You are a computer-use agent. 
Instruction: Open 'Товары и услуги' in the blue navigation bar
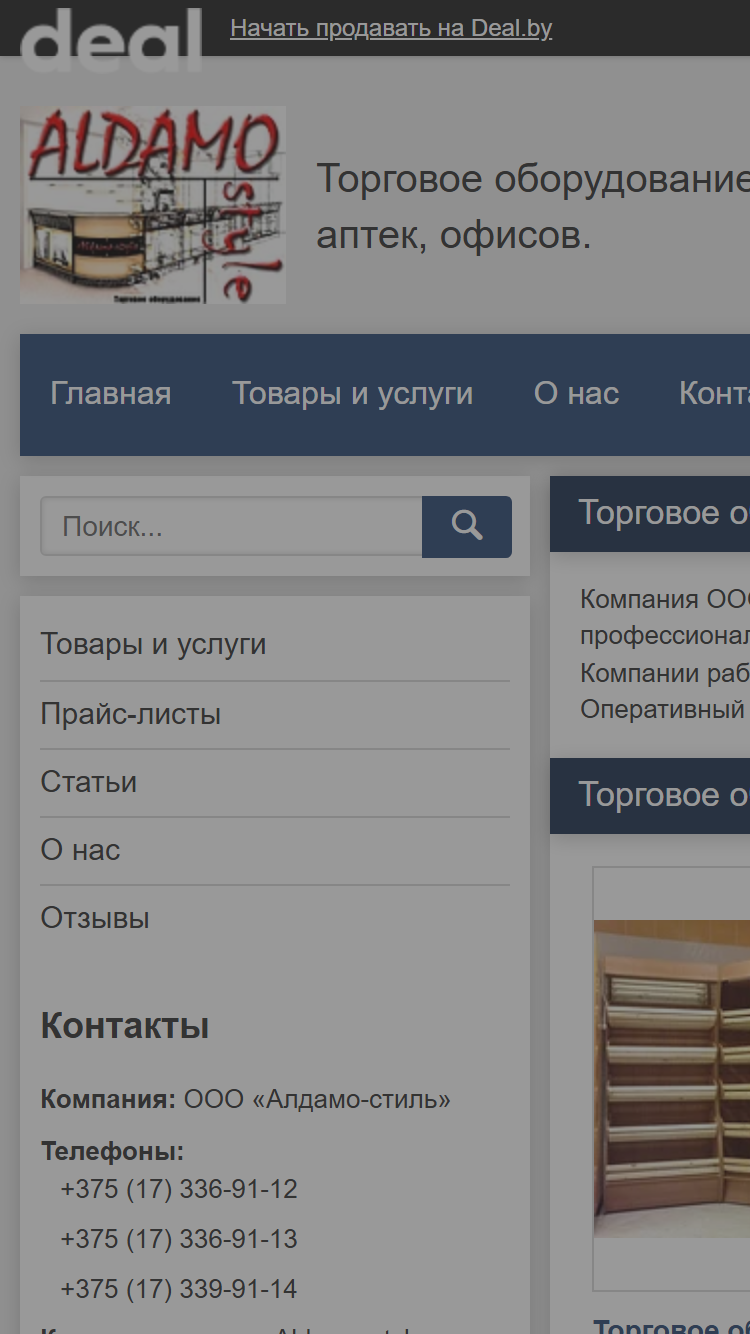point(352,394)
